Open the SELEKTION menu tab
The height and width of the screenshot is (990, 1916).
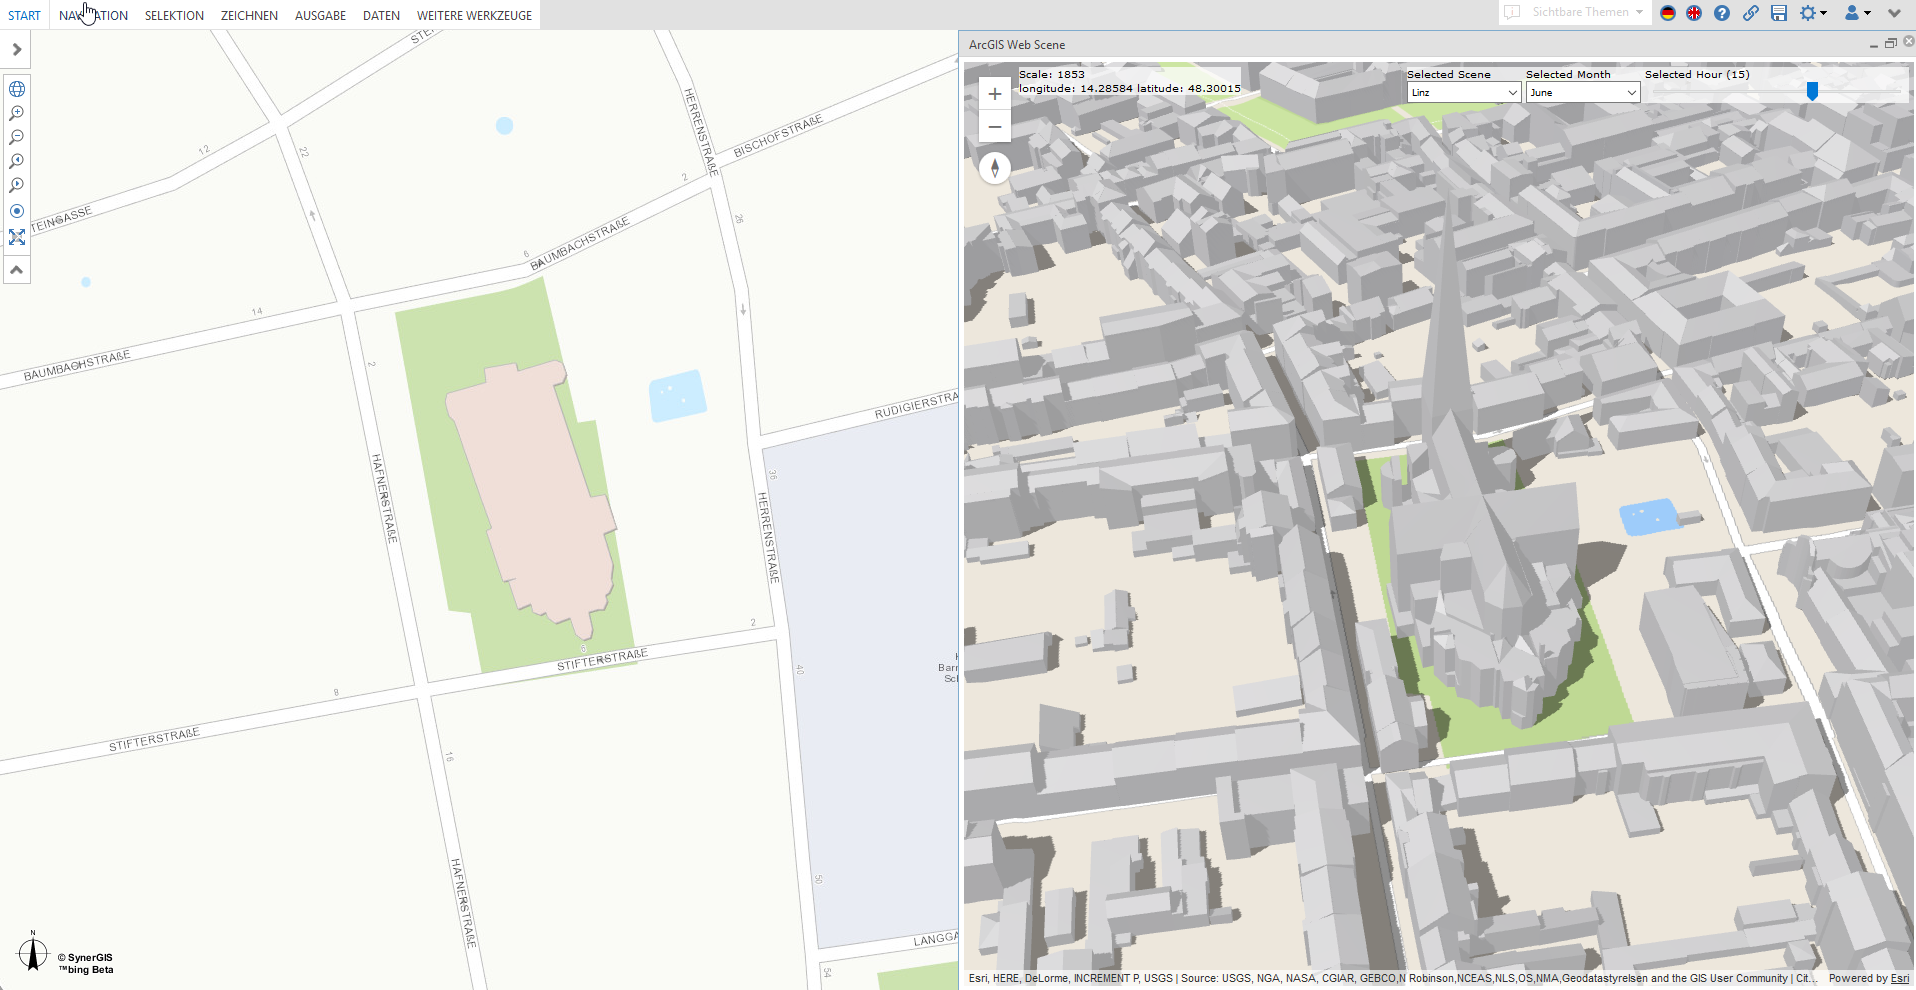(174, 15)
